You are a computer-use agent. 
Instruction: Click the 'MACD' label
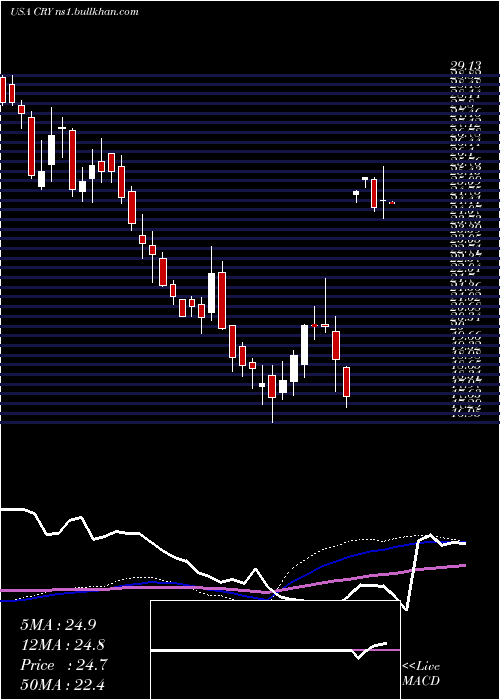420,681
